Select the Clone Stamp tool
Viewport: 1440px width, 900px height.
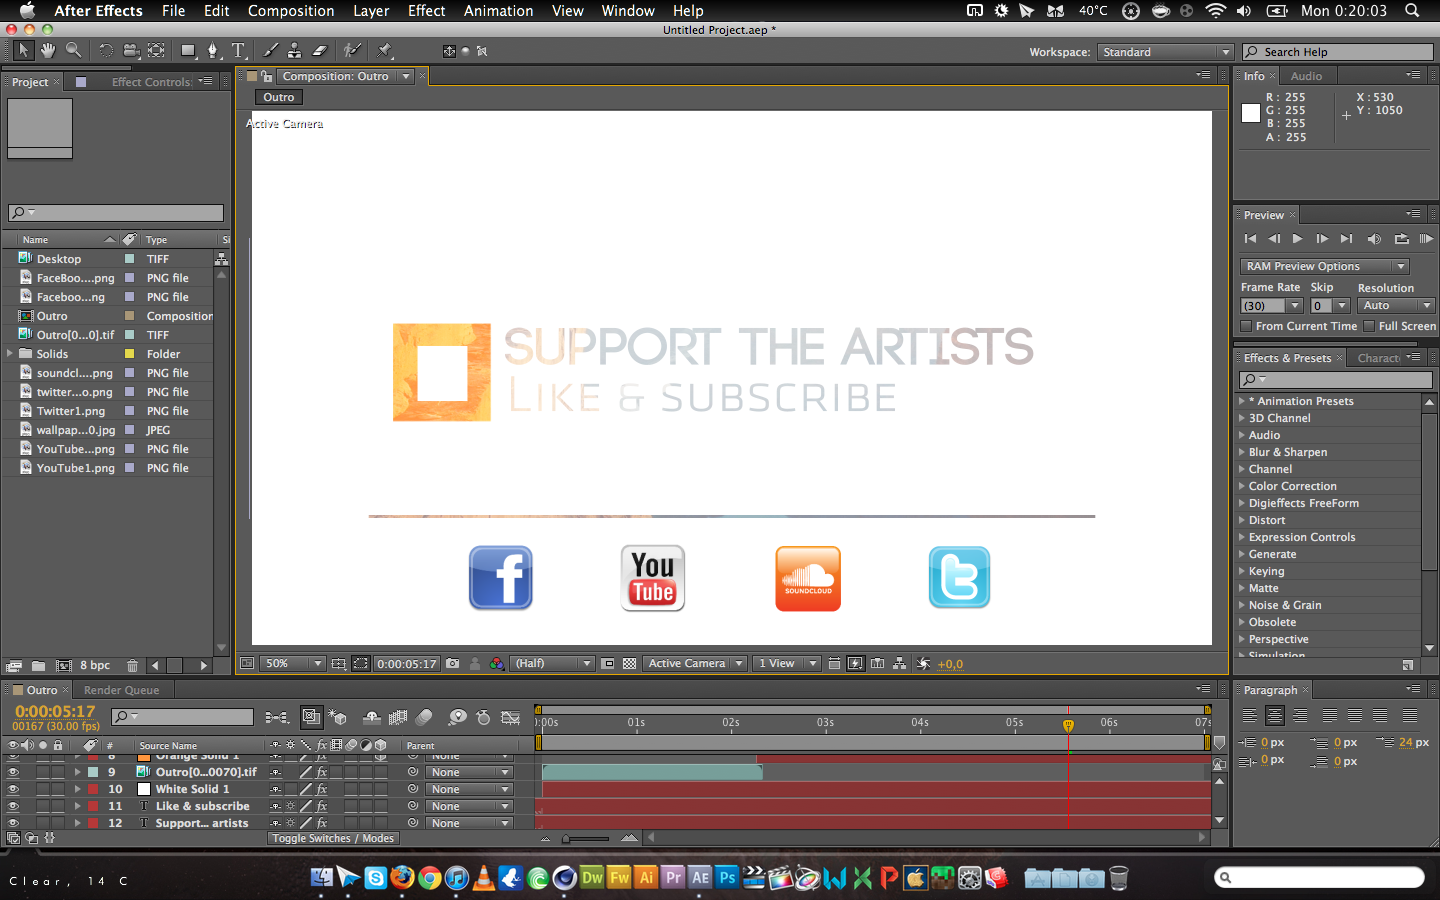tap(295, 50)
